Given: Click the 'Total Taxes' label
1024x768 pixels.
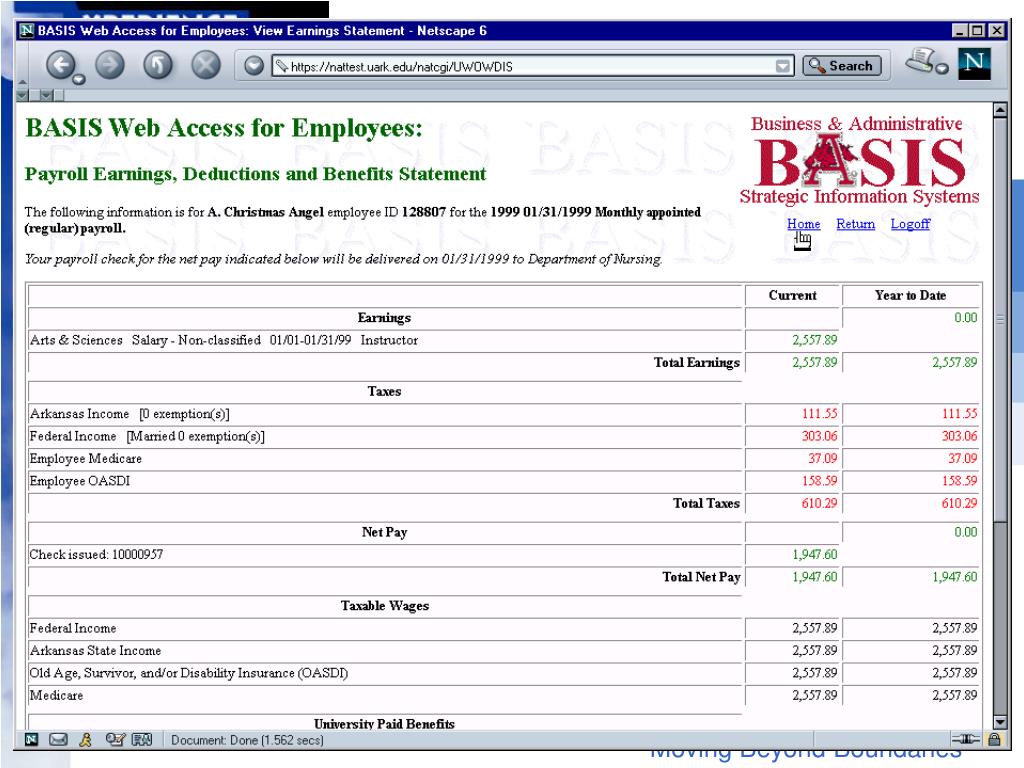Looking at the screenshot, I should tap(707, 504).
